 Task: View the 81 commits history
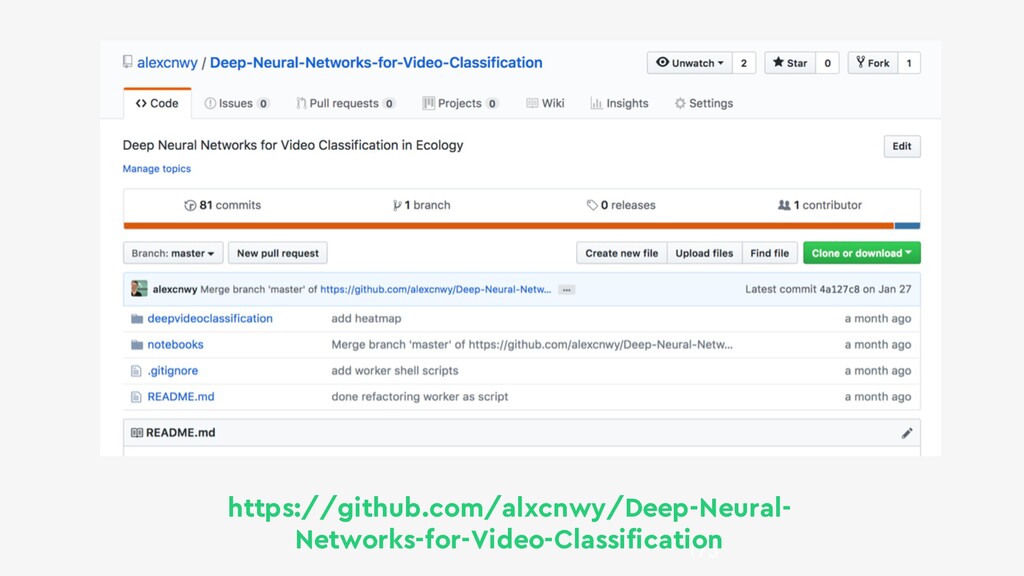(x=223, y=205)
